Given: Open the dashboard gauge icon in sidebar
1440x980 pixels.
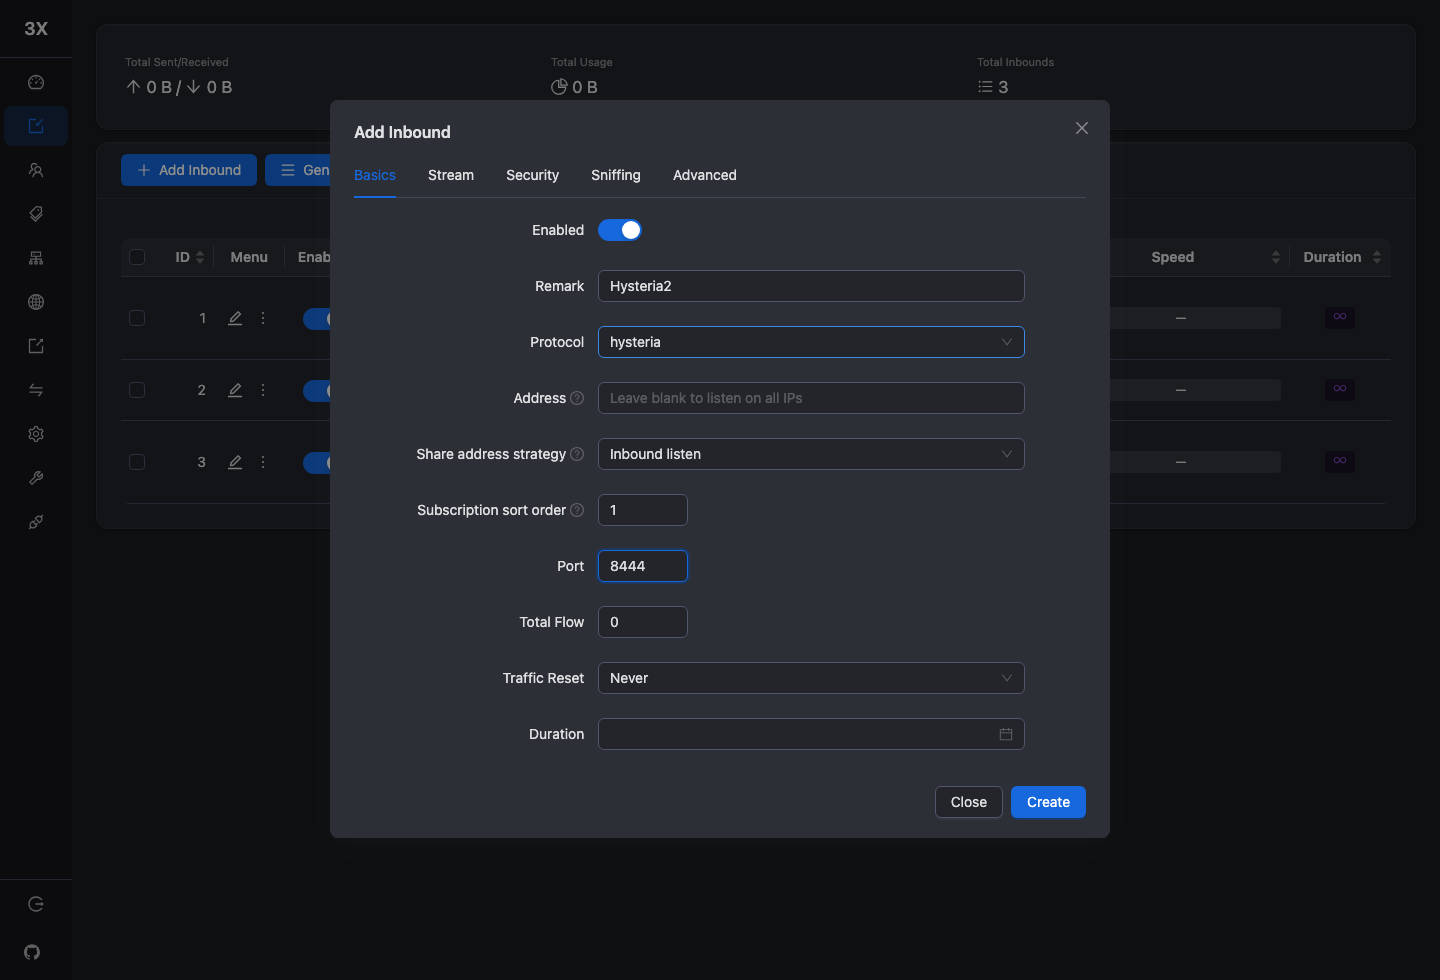Looking at the screenshot, I should tap(36, 82).
